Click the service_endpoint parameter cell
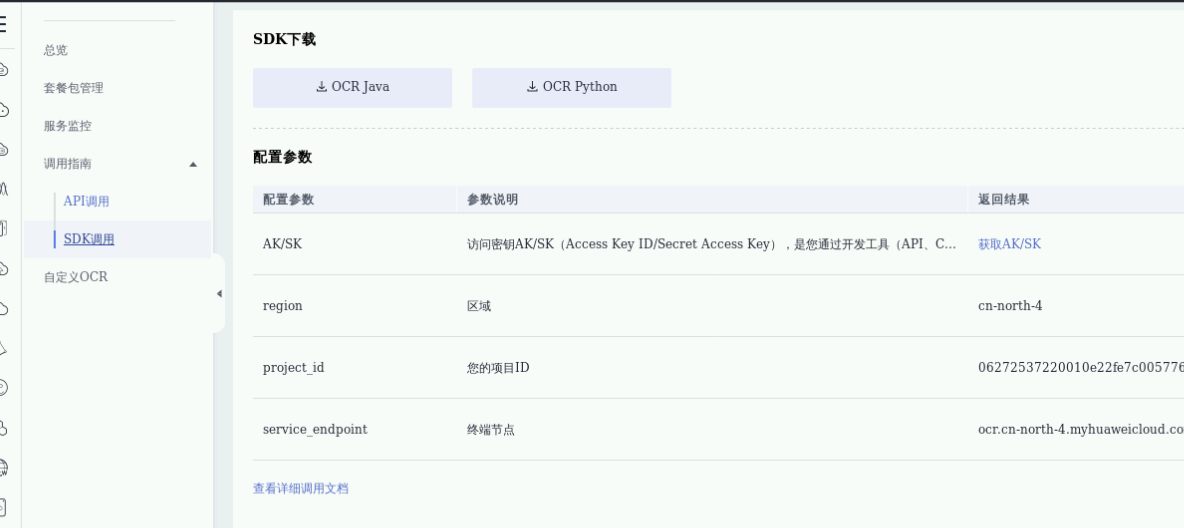 (x=315, y=430)
